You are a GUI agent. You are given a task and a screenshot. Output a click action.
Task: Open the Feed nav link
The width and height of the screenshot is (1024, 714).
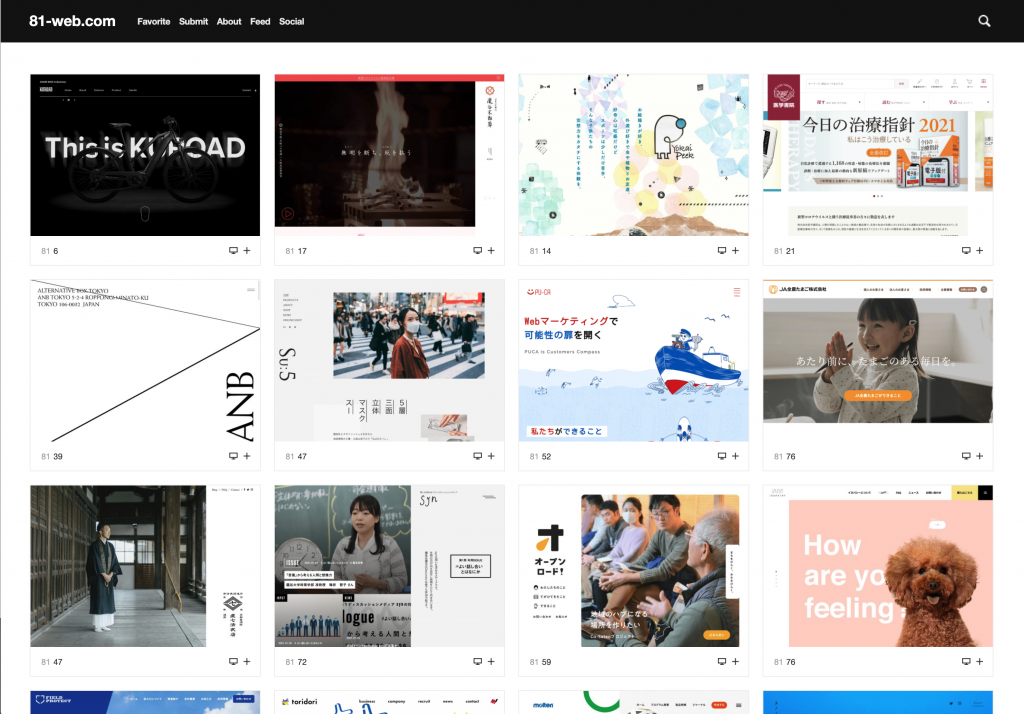(x=260, y=21)
